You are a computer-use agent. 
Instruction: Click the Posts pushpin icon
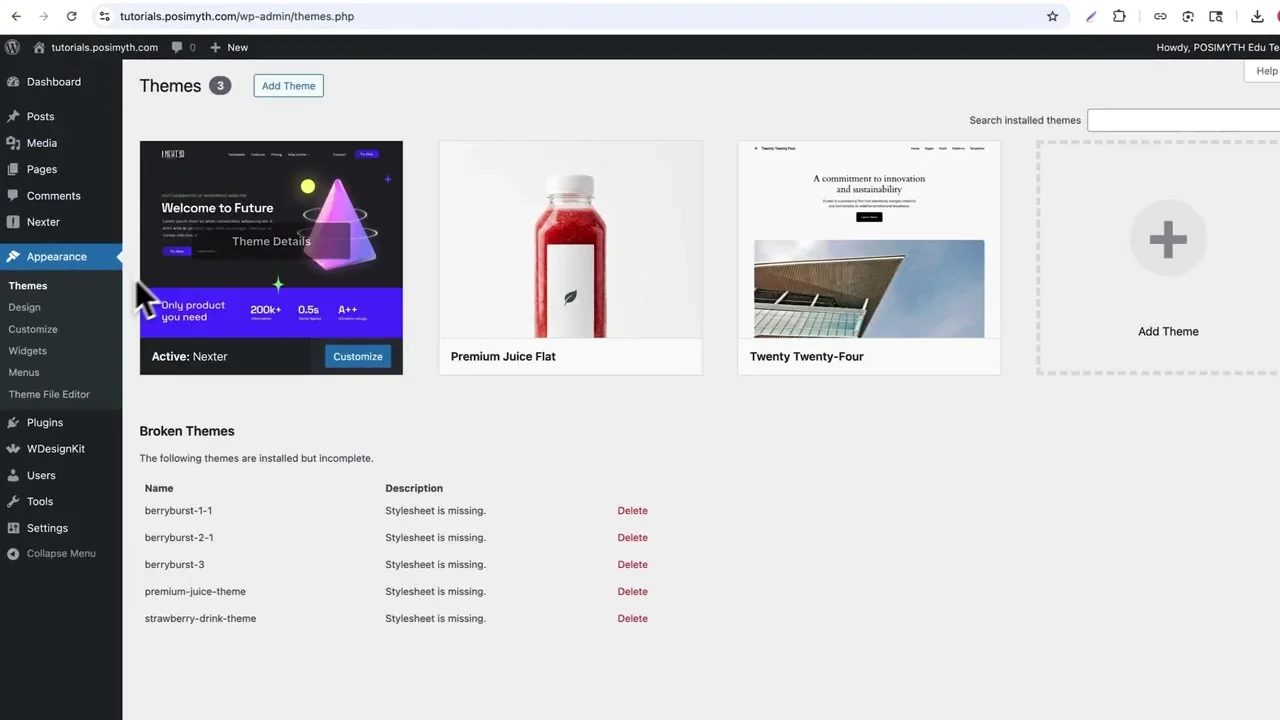[13, 117]
